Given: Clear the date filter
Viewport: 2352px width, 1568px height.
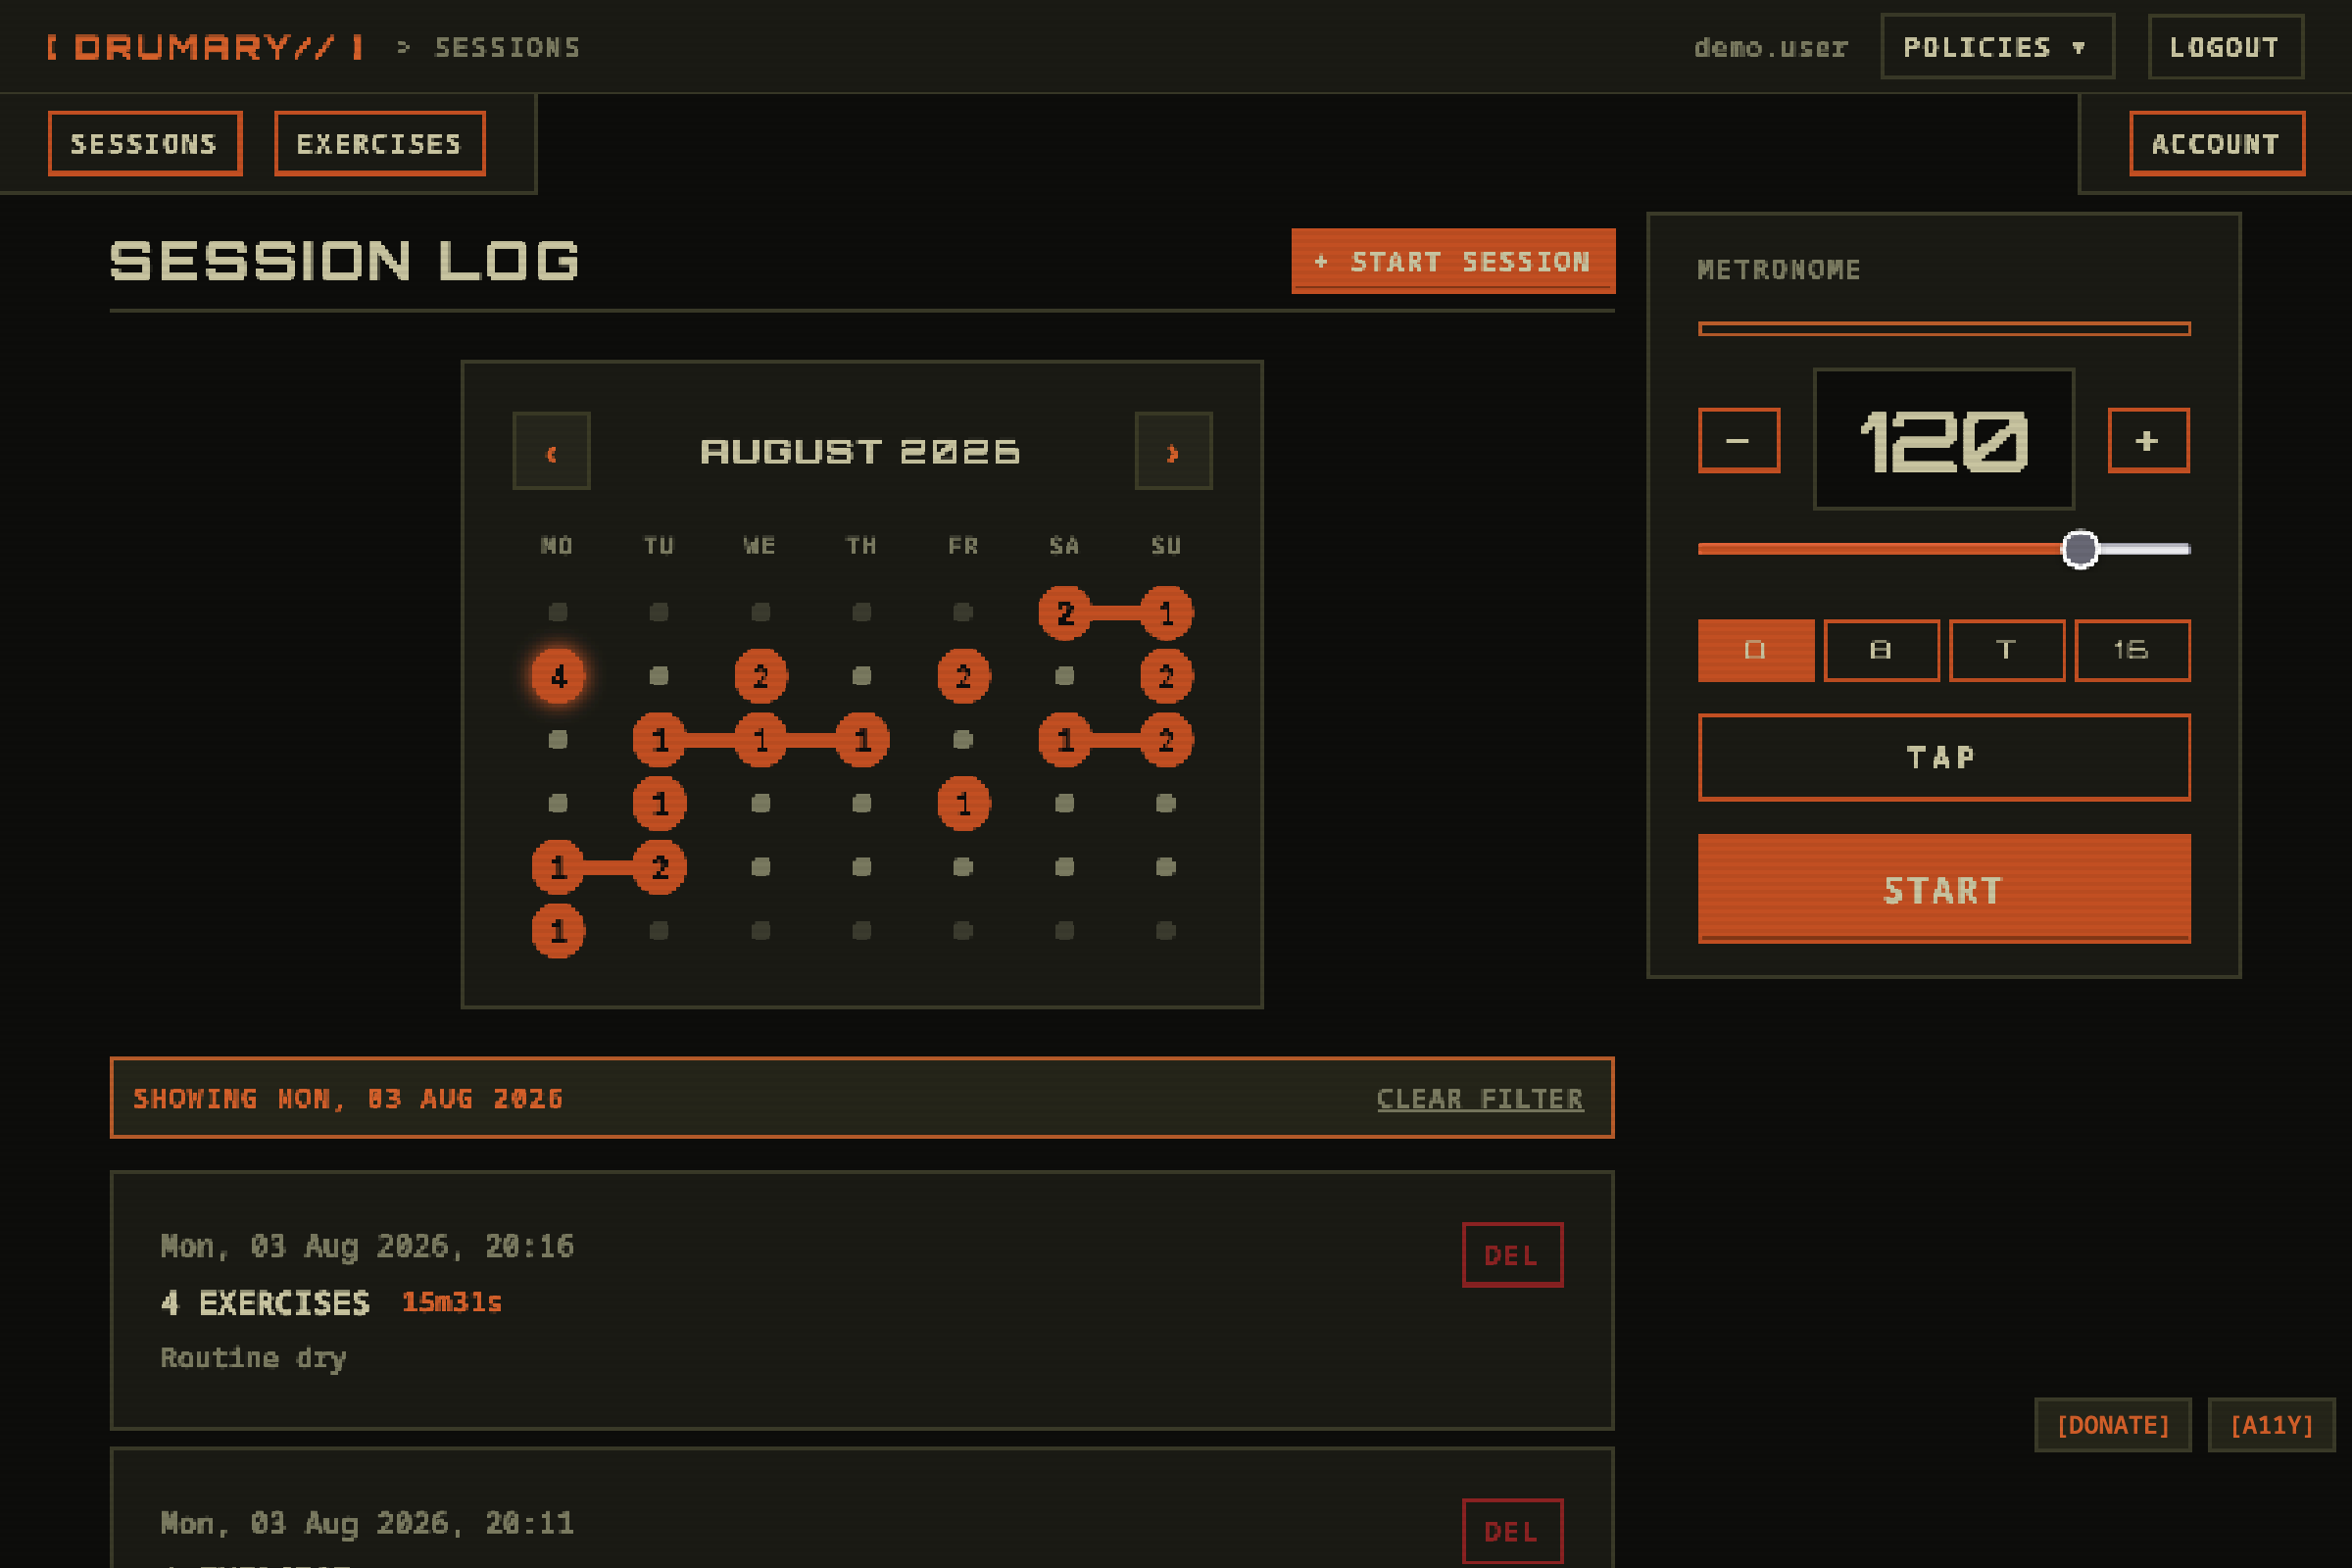Looking at the screenshot, I should 1480,1098.
